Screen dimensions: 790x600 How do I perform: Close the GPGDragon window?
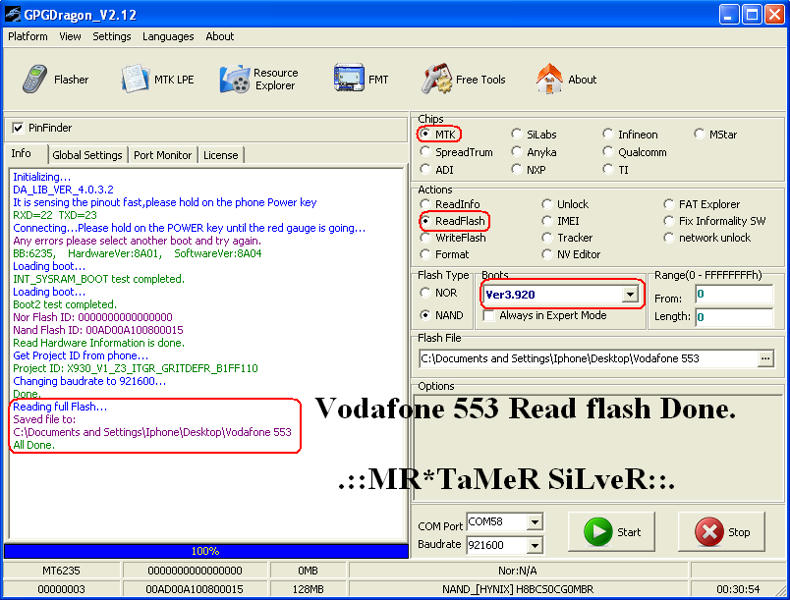point(775,15)
